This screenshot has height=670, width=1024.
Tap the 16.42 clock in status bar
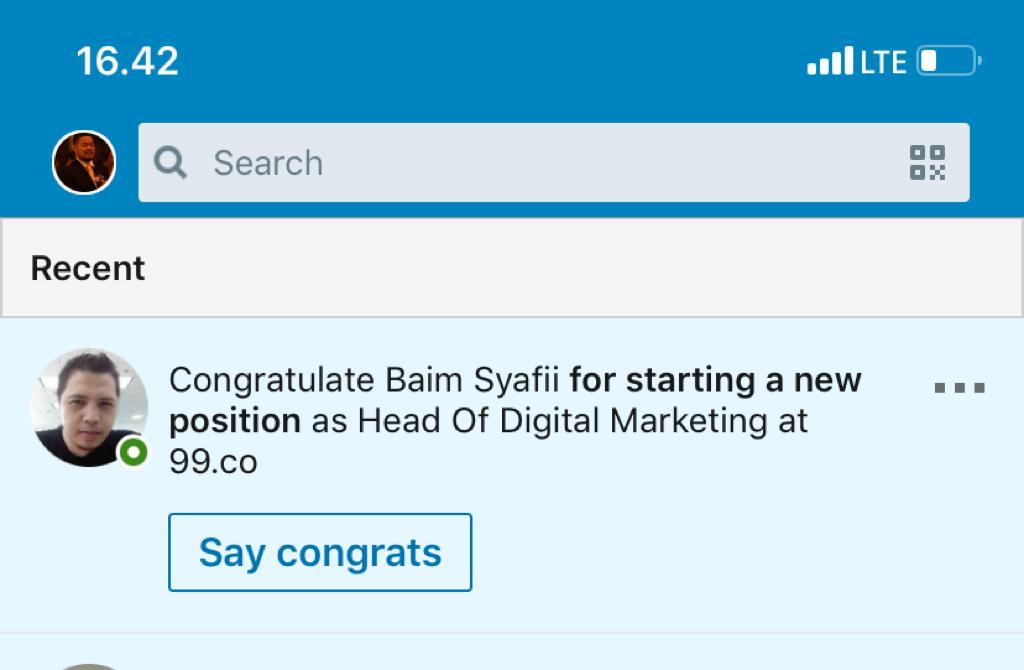127,62
